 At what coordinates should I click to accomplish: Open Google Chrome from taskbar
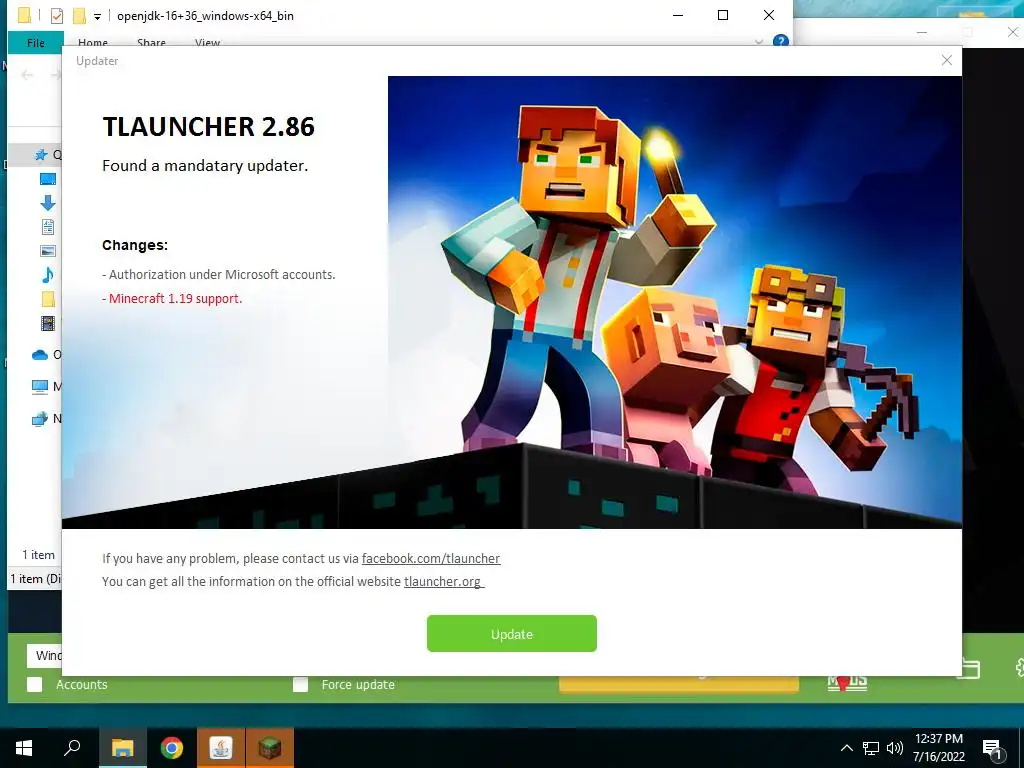pyautogui.click(x=172, y=748)
